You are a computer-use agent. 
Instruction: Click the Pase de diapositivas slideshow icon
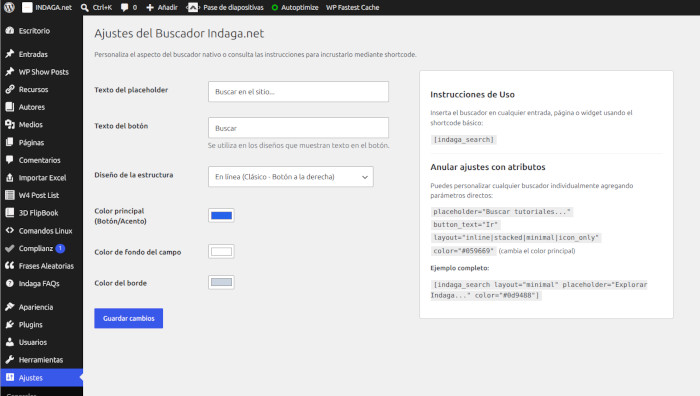[192, 8]
